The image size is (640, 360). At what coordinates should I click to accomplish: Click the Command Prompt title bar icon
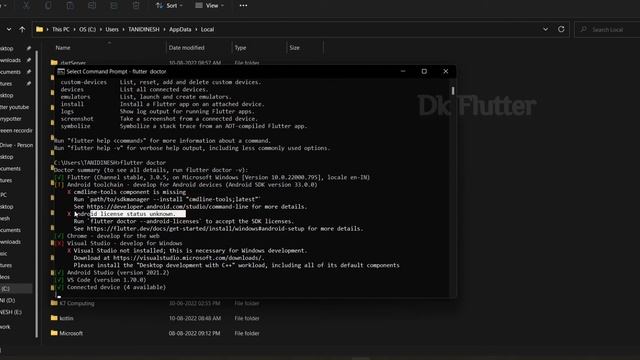[61, 71]
